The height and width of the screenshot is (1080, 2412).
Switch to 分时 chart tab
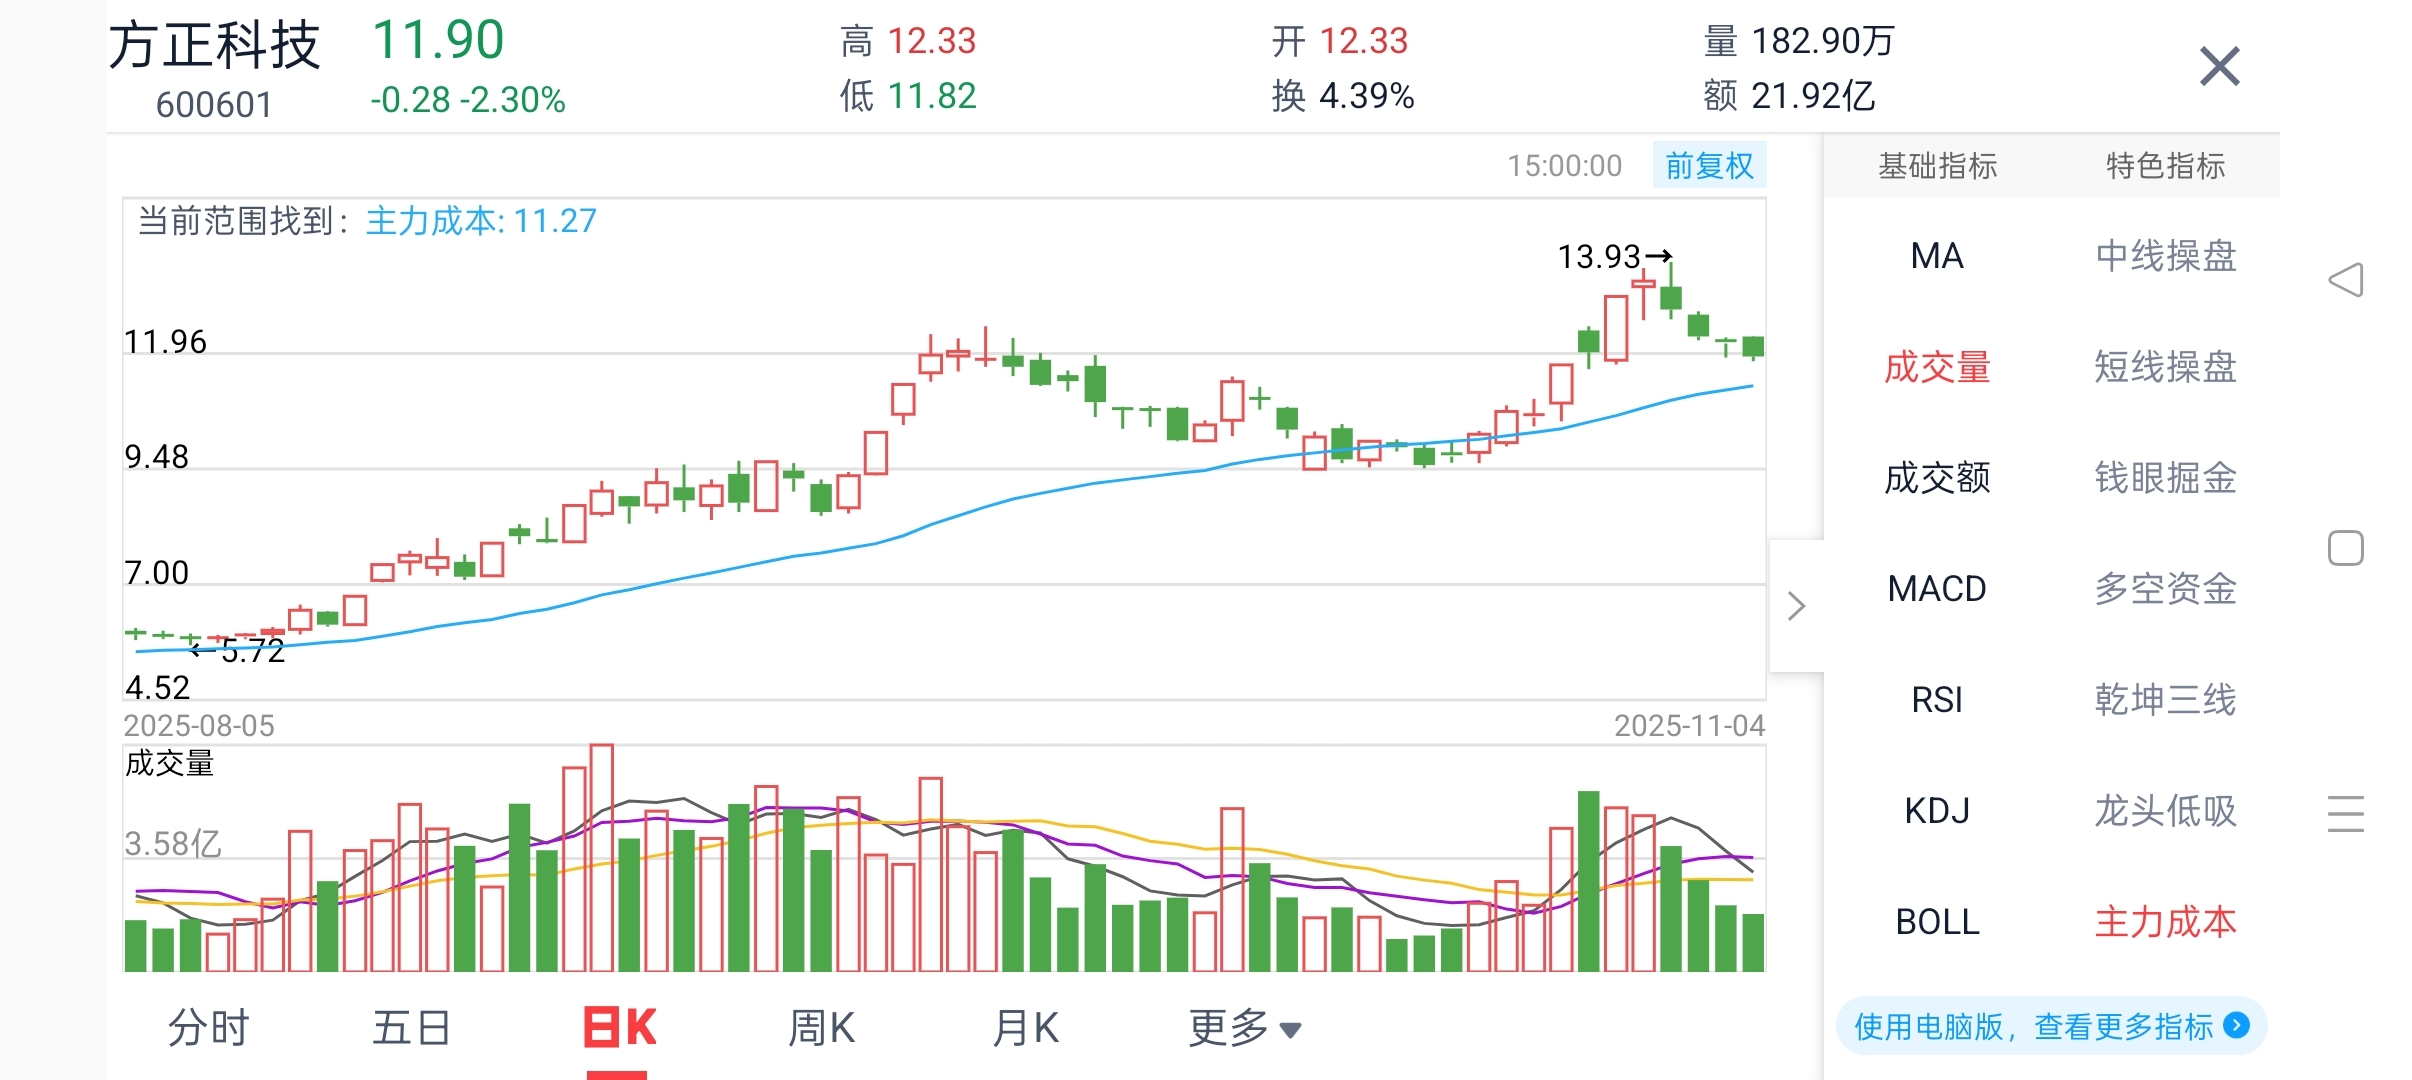208,1028
